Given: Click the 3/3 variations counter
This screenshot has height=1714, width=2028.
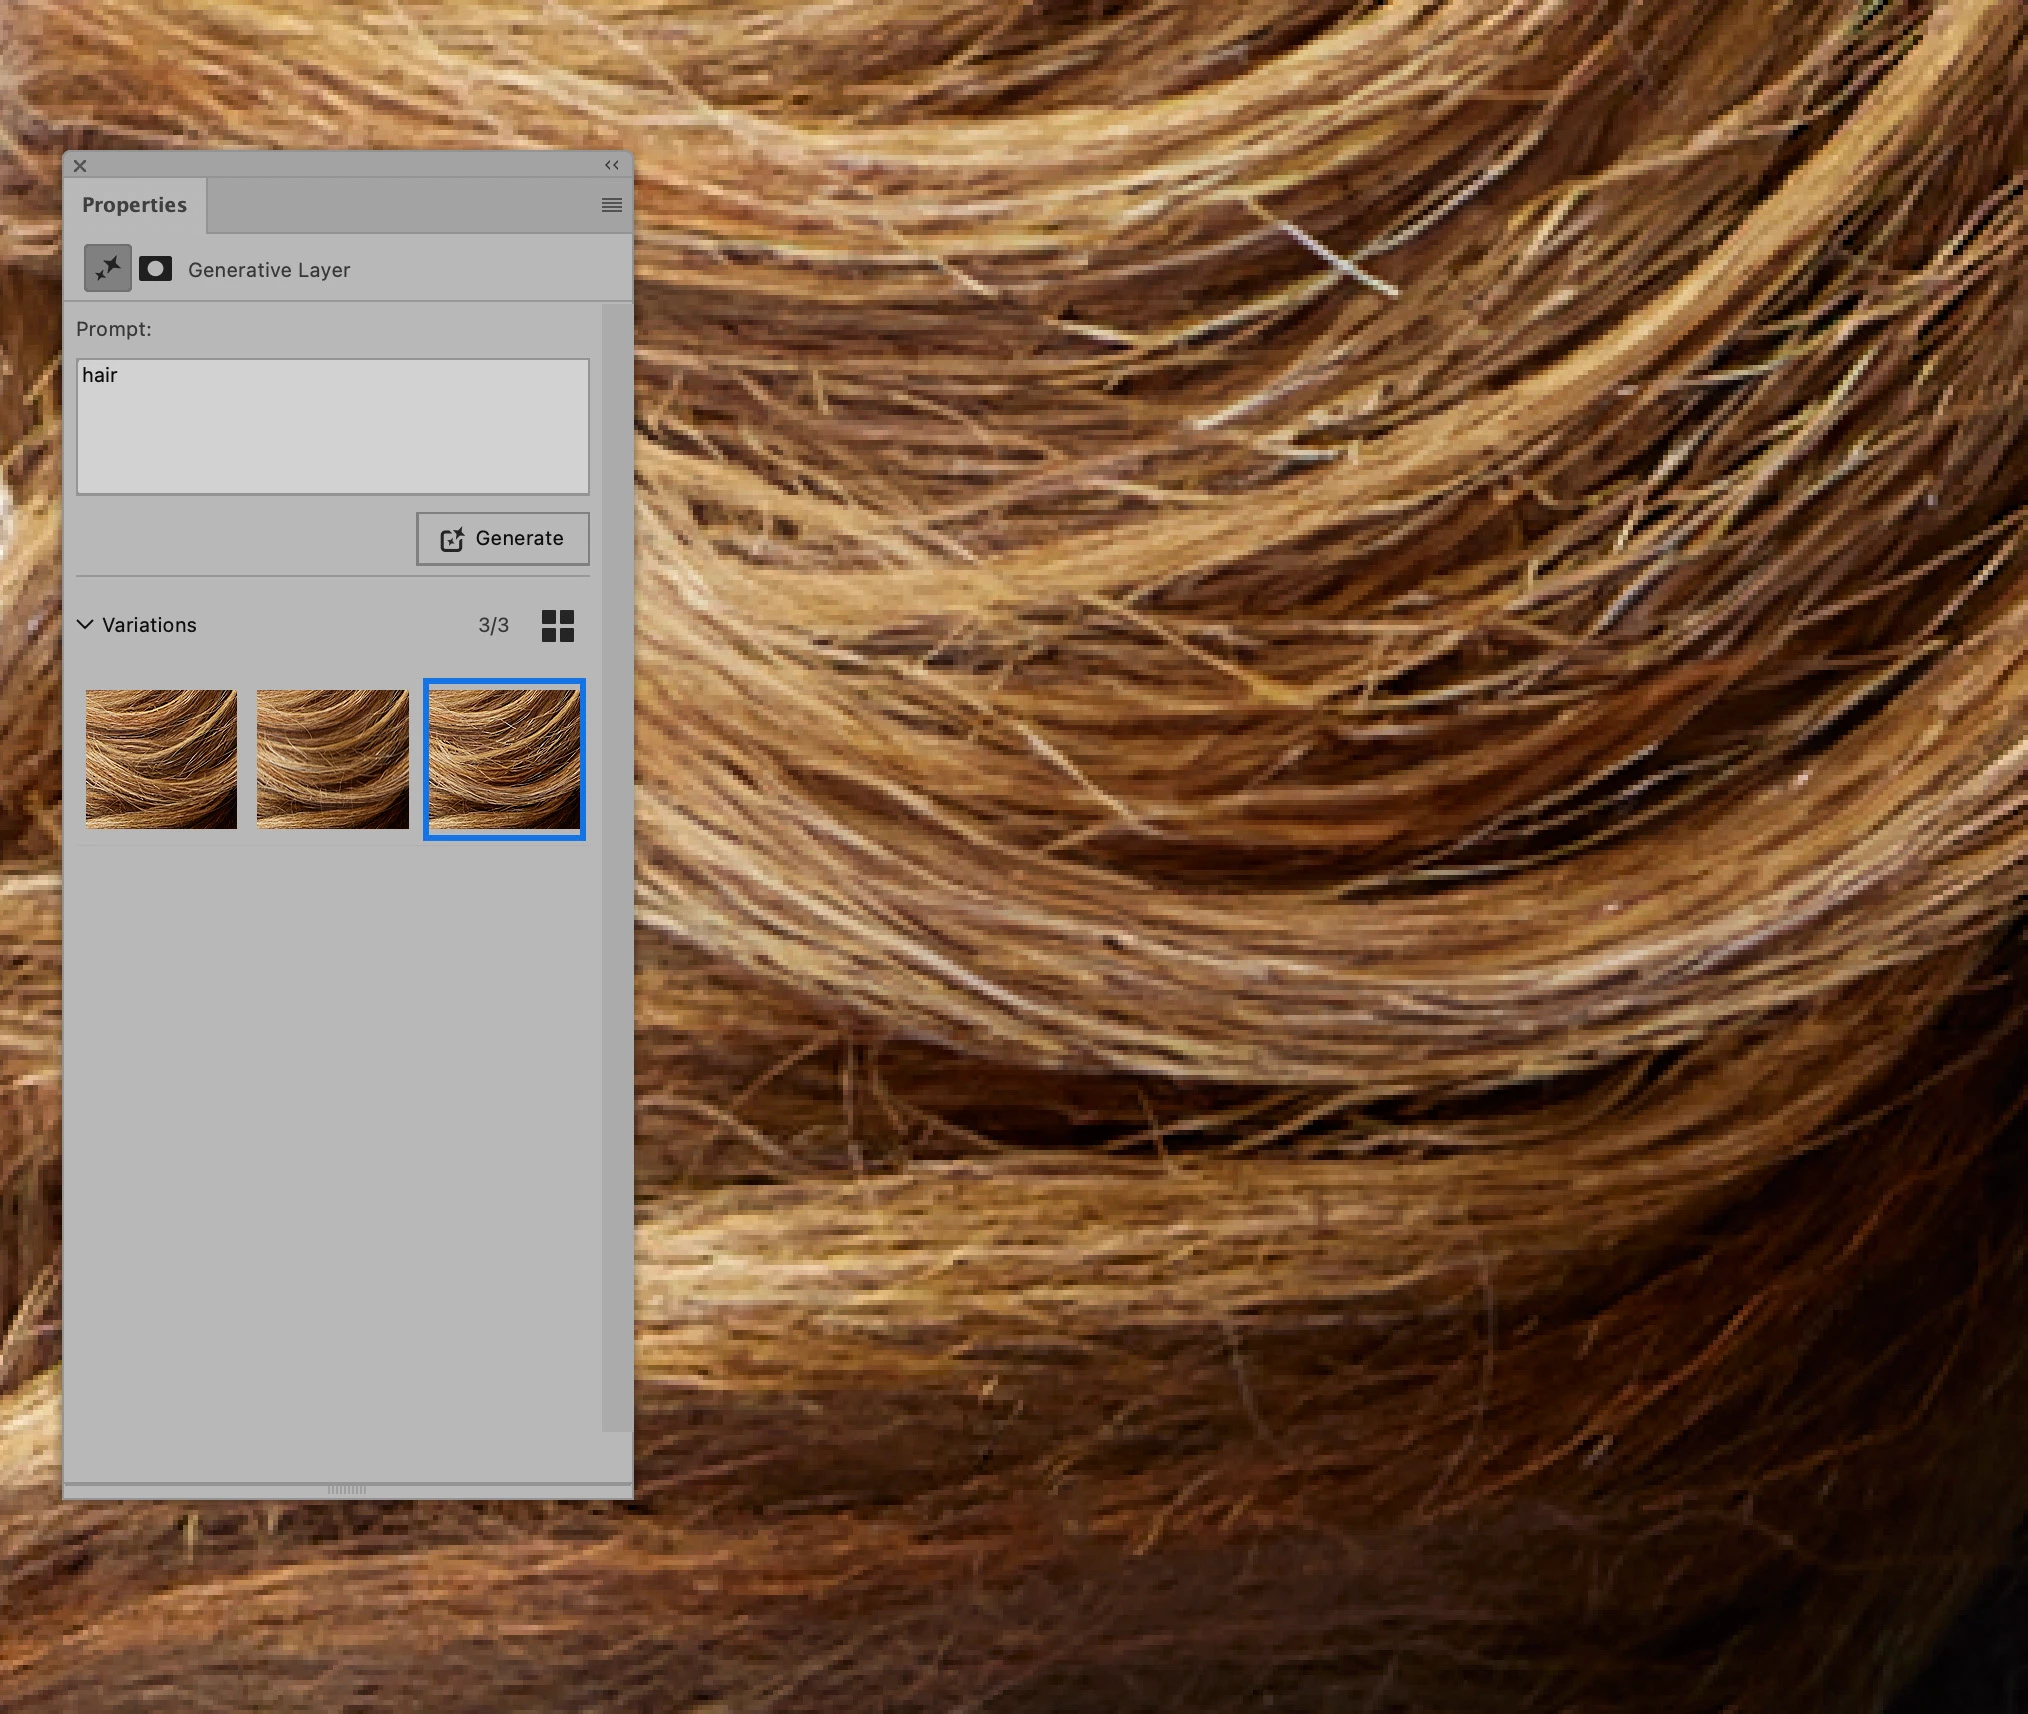Looking at the screenshot, I should pos(493,625).
